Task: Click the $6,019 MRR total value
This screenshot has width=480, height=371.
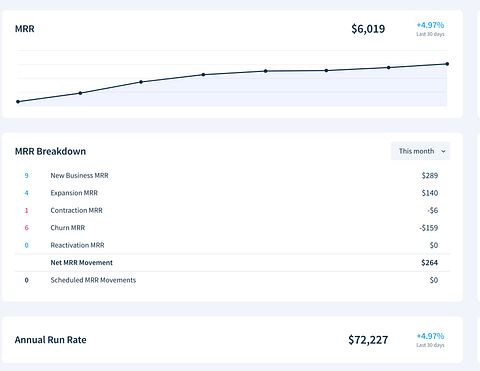Action: coord(368,29)
